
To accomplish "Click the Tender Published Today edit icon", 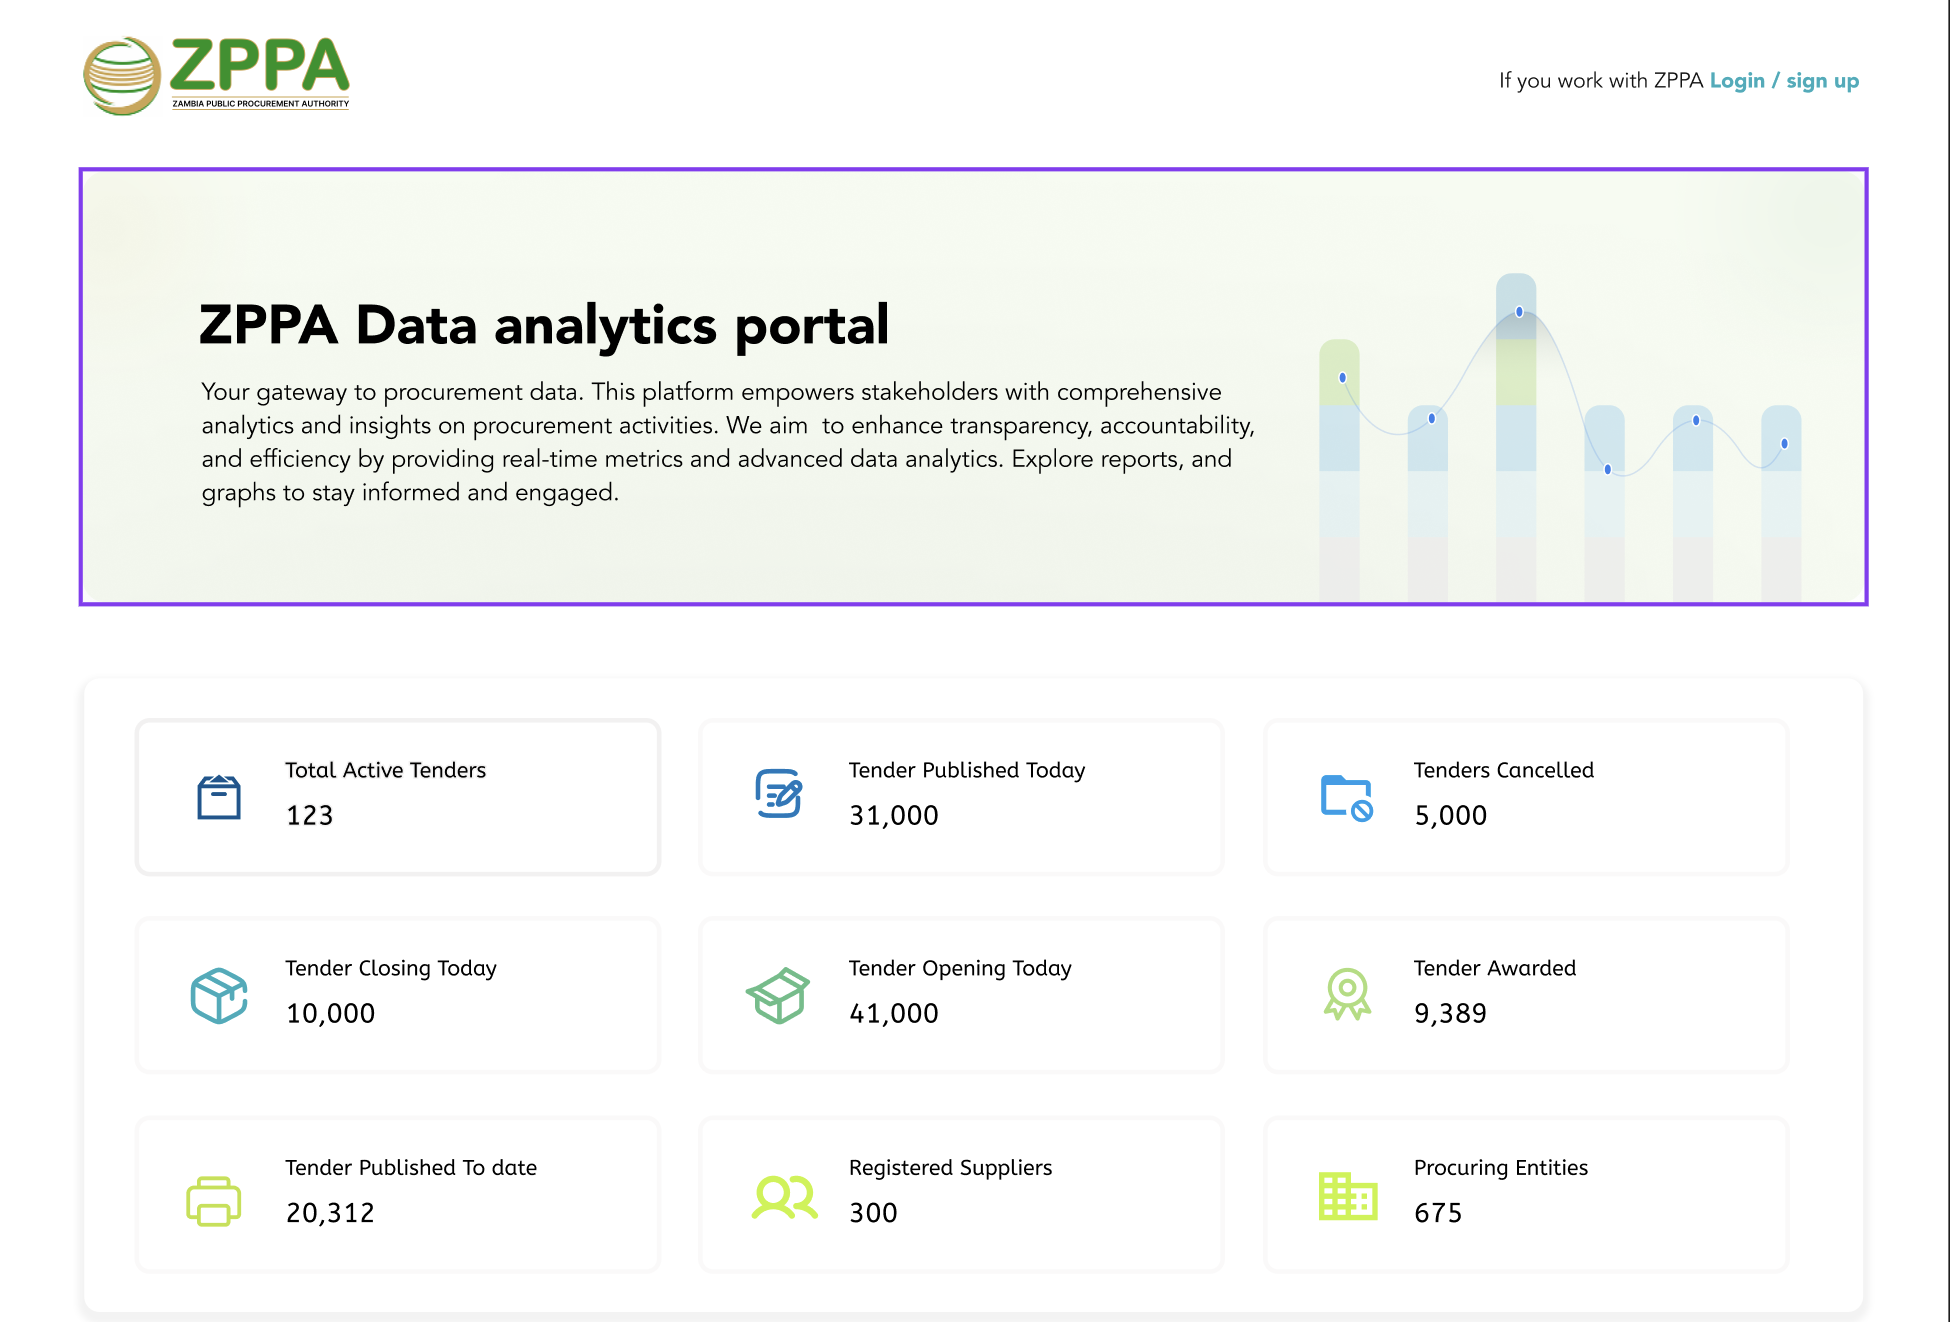I will click(x=779, y=794).
